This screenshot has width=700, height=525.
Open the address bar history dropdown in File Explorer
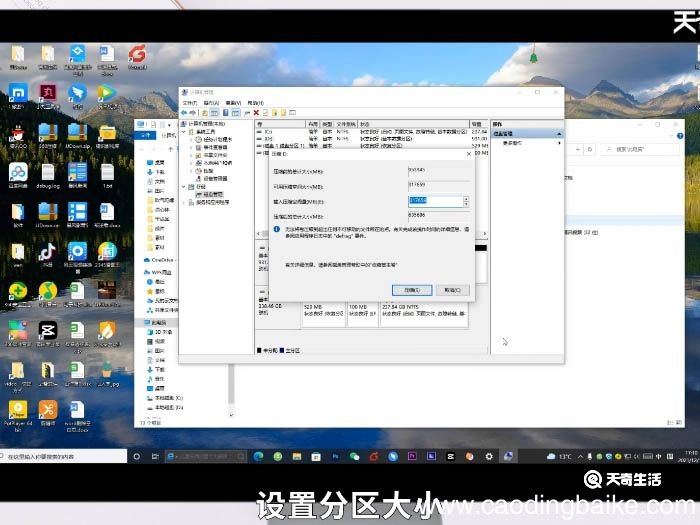click(x=578, y=150)
